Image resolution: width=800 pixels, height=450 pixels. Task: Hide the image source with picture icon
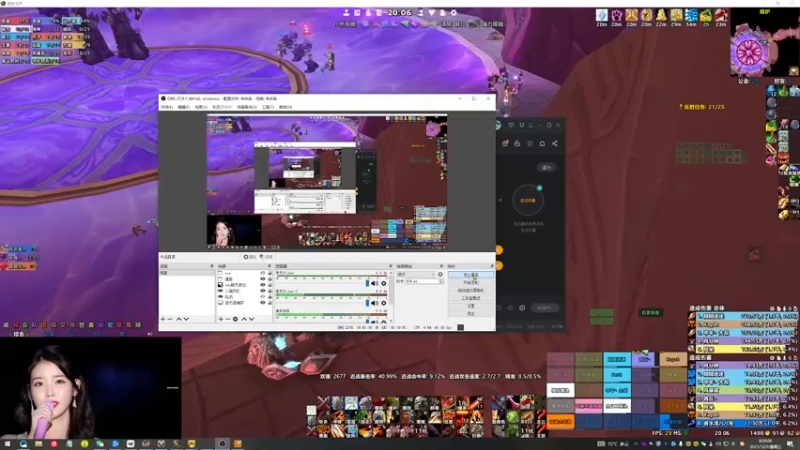tap(263, 285)
